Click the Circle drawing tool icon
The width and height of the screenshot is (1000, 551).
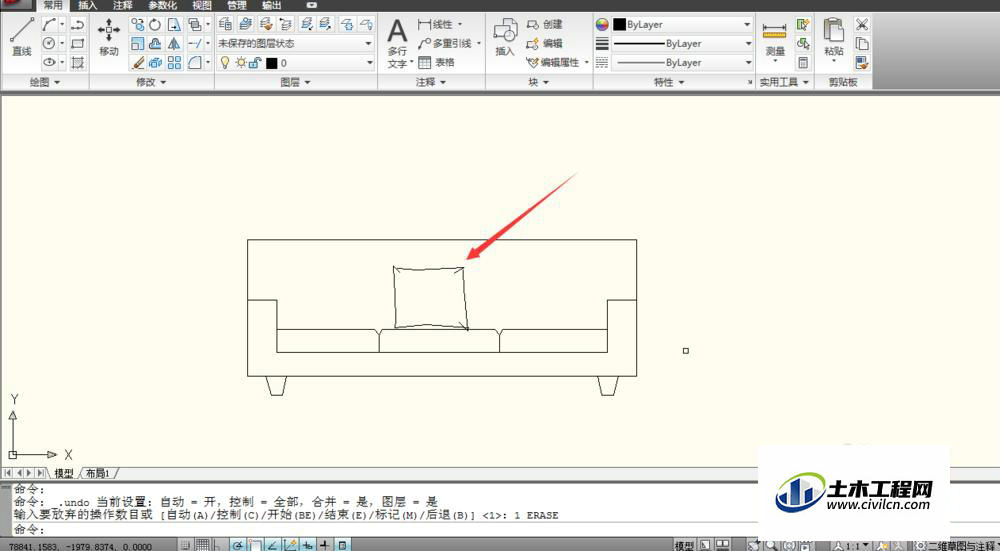[x=49, y=43]
